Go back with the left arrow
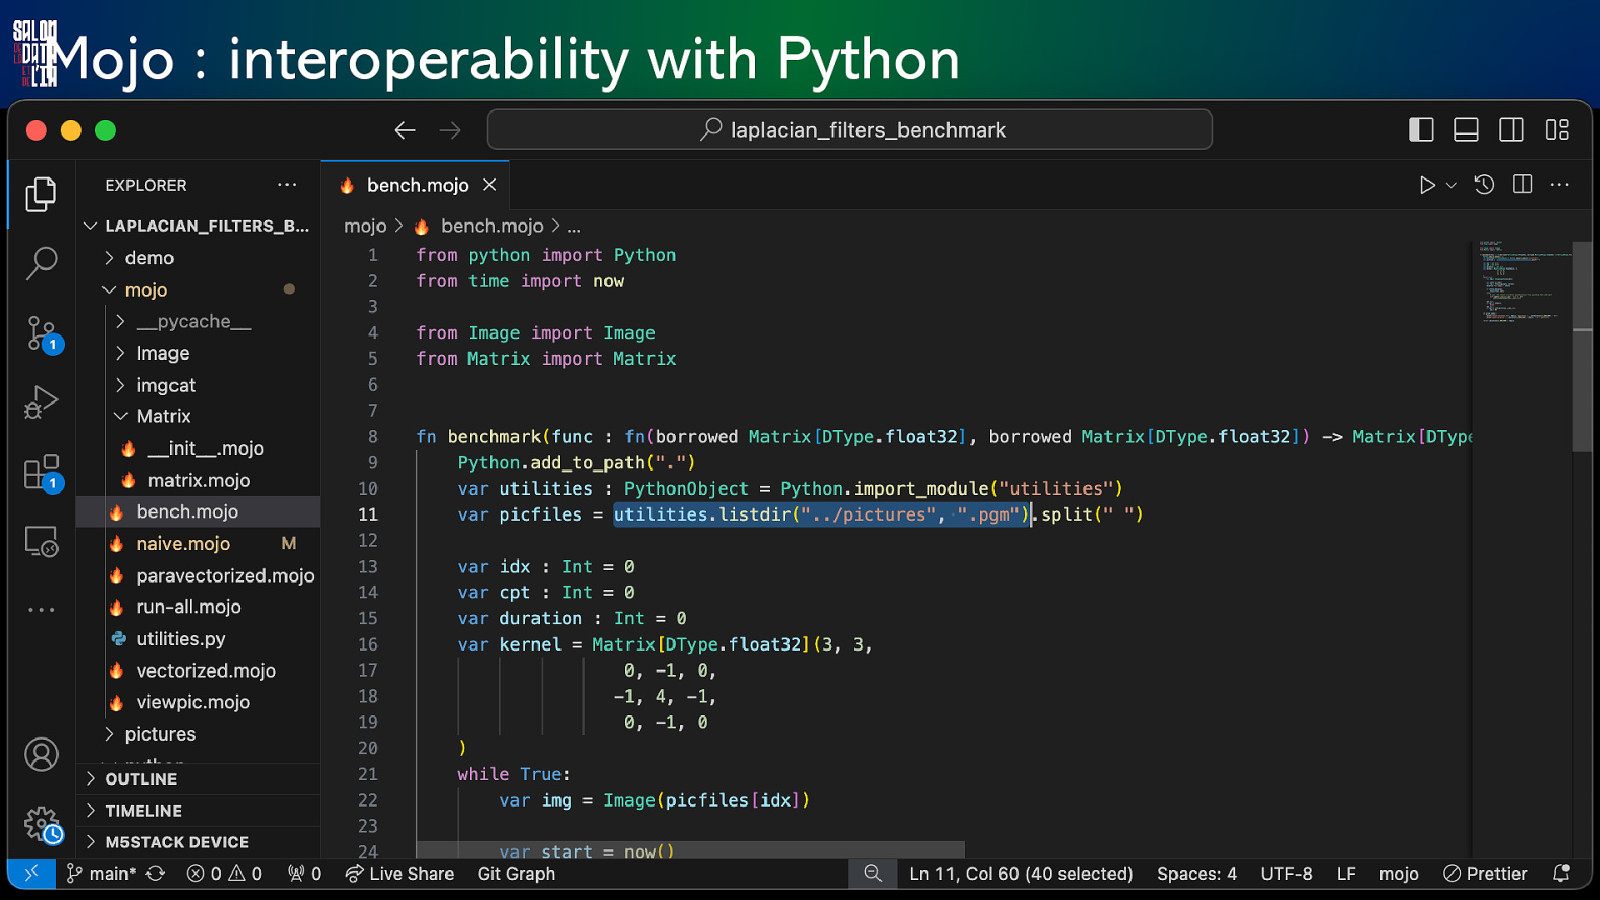 [x=405, y=130]
